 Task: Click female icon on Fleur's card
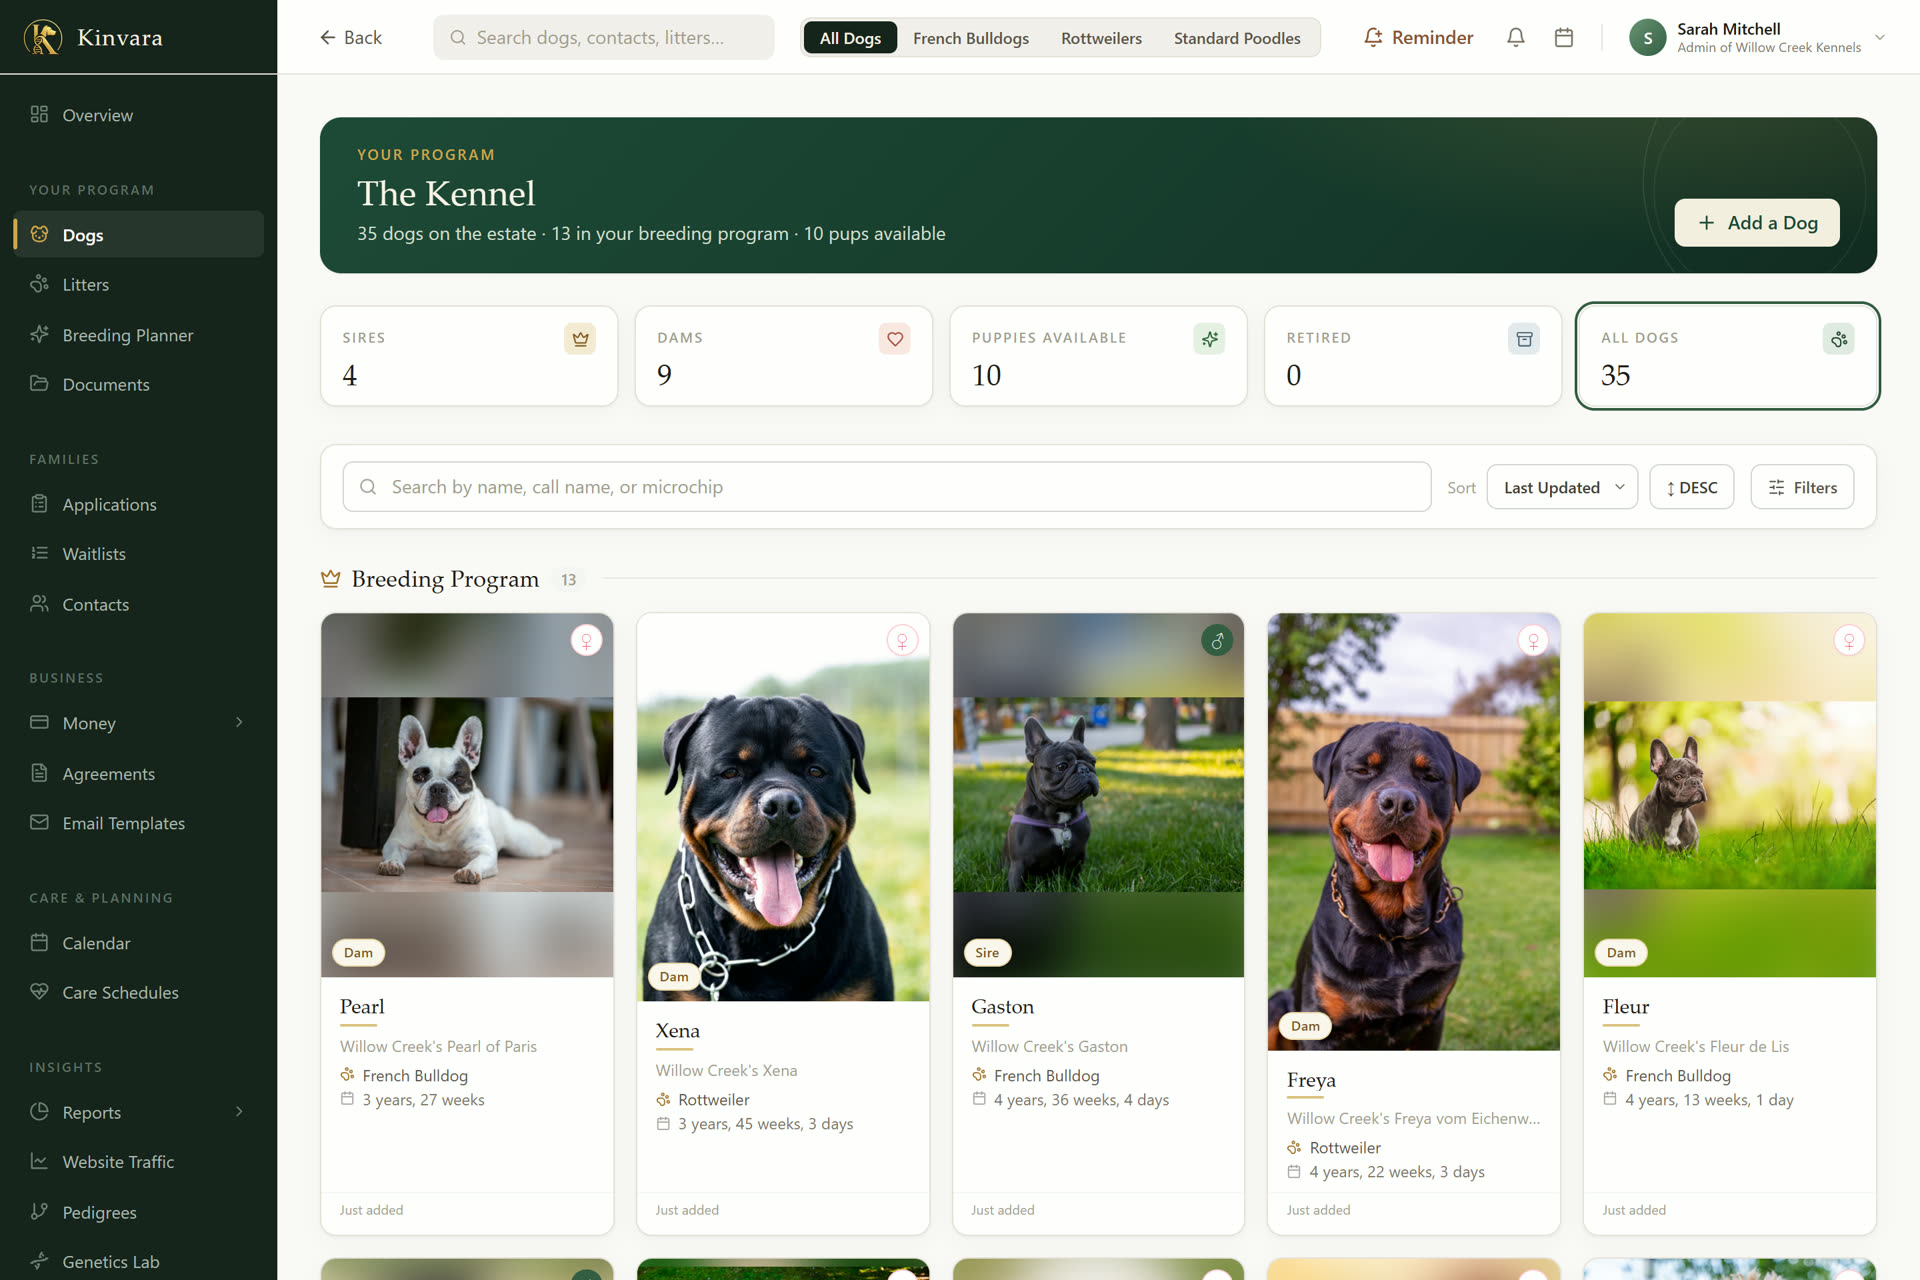[1849, 640]
